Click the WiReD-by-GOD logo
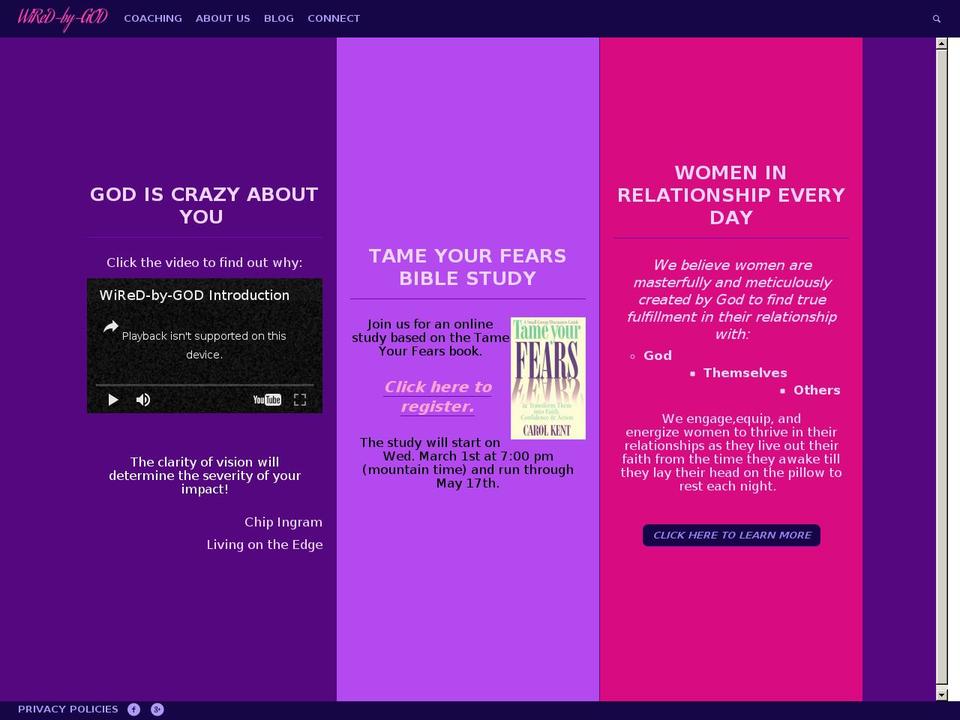The image size is (960, 720). [x=63, y=18]
